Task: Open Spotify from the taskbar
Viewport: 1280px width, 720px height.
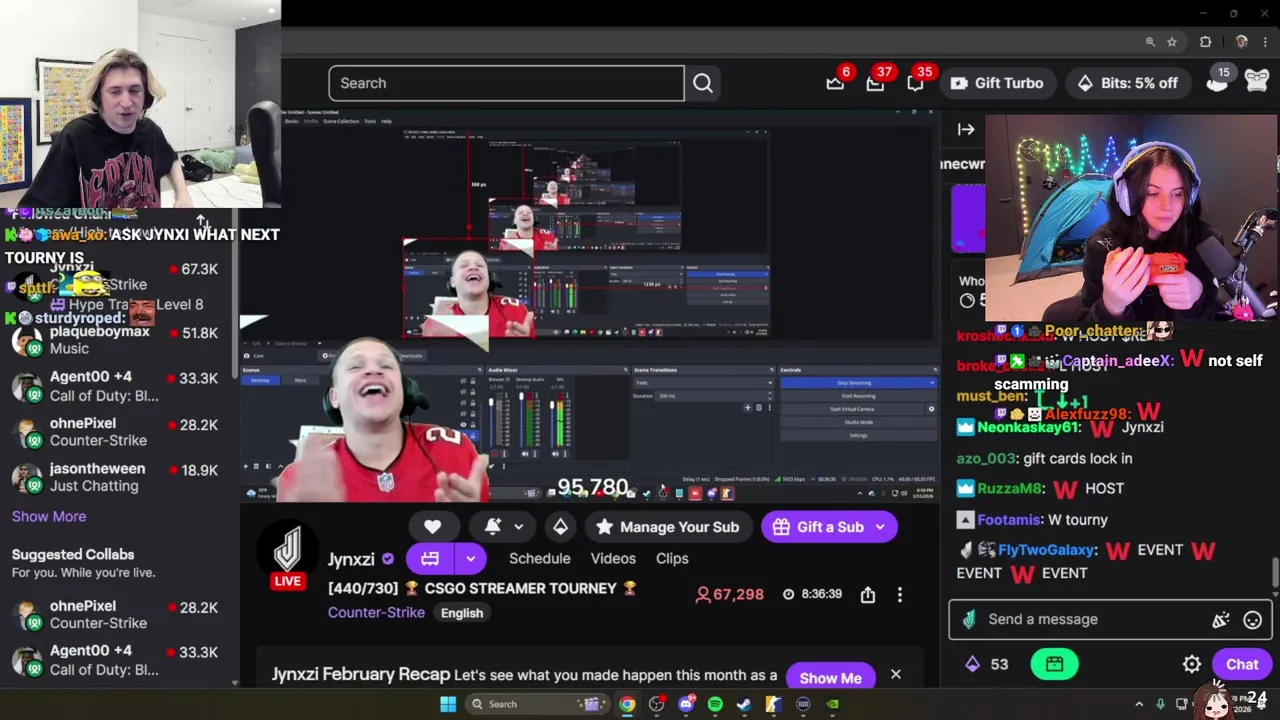Action: tap(715, 704)
